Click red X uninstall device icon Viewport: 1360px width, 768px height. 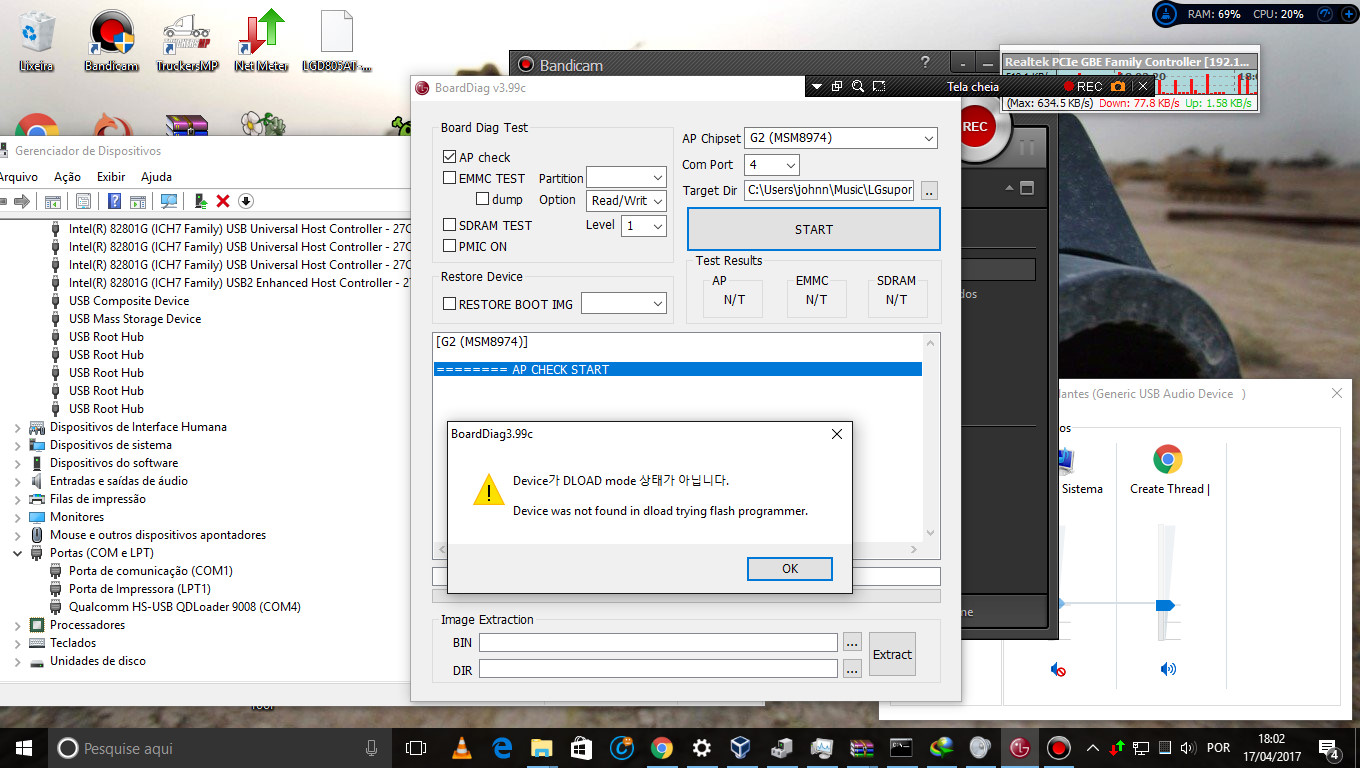tap(223, 201)
